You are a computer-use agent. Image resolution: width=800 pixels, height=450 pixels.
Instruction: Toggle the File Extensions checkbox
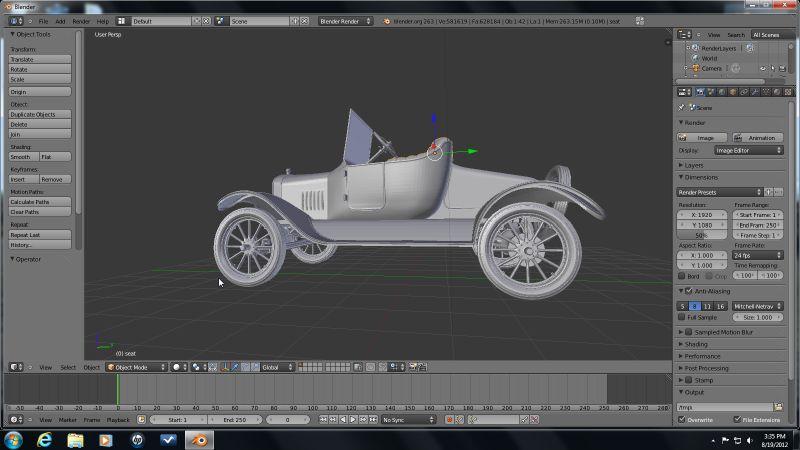[x=737, y=419]
